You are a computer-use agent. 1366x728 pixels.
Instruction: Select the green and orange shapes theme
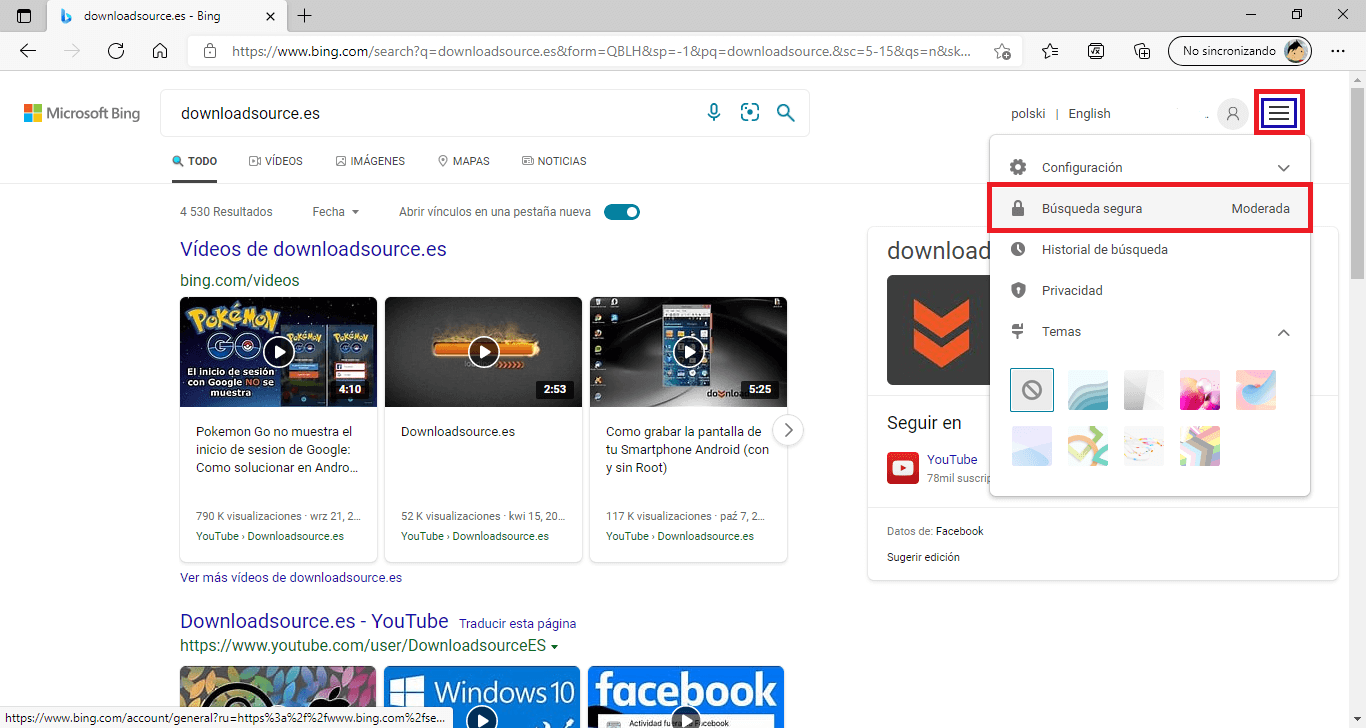[1088, 446]
